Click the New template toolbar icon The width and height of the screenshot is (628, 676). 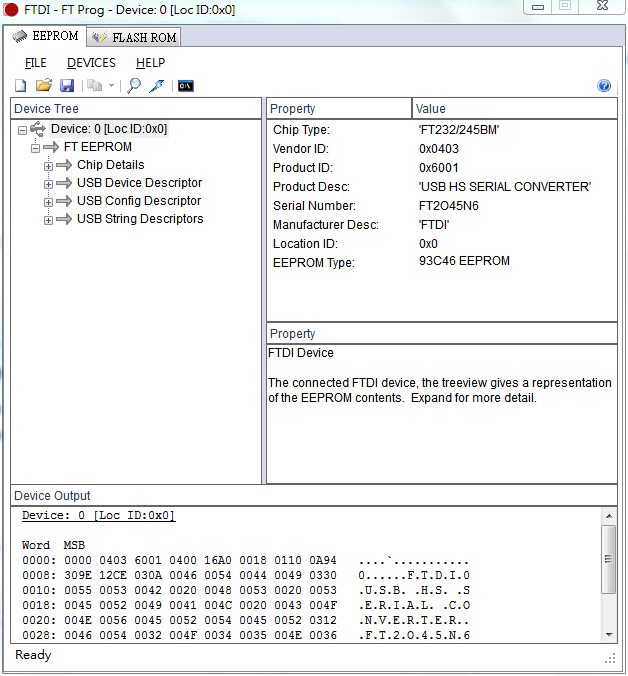20,86
